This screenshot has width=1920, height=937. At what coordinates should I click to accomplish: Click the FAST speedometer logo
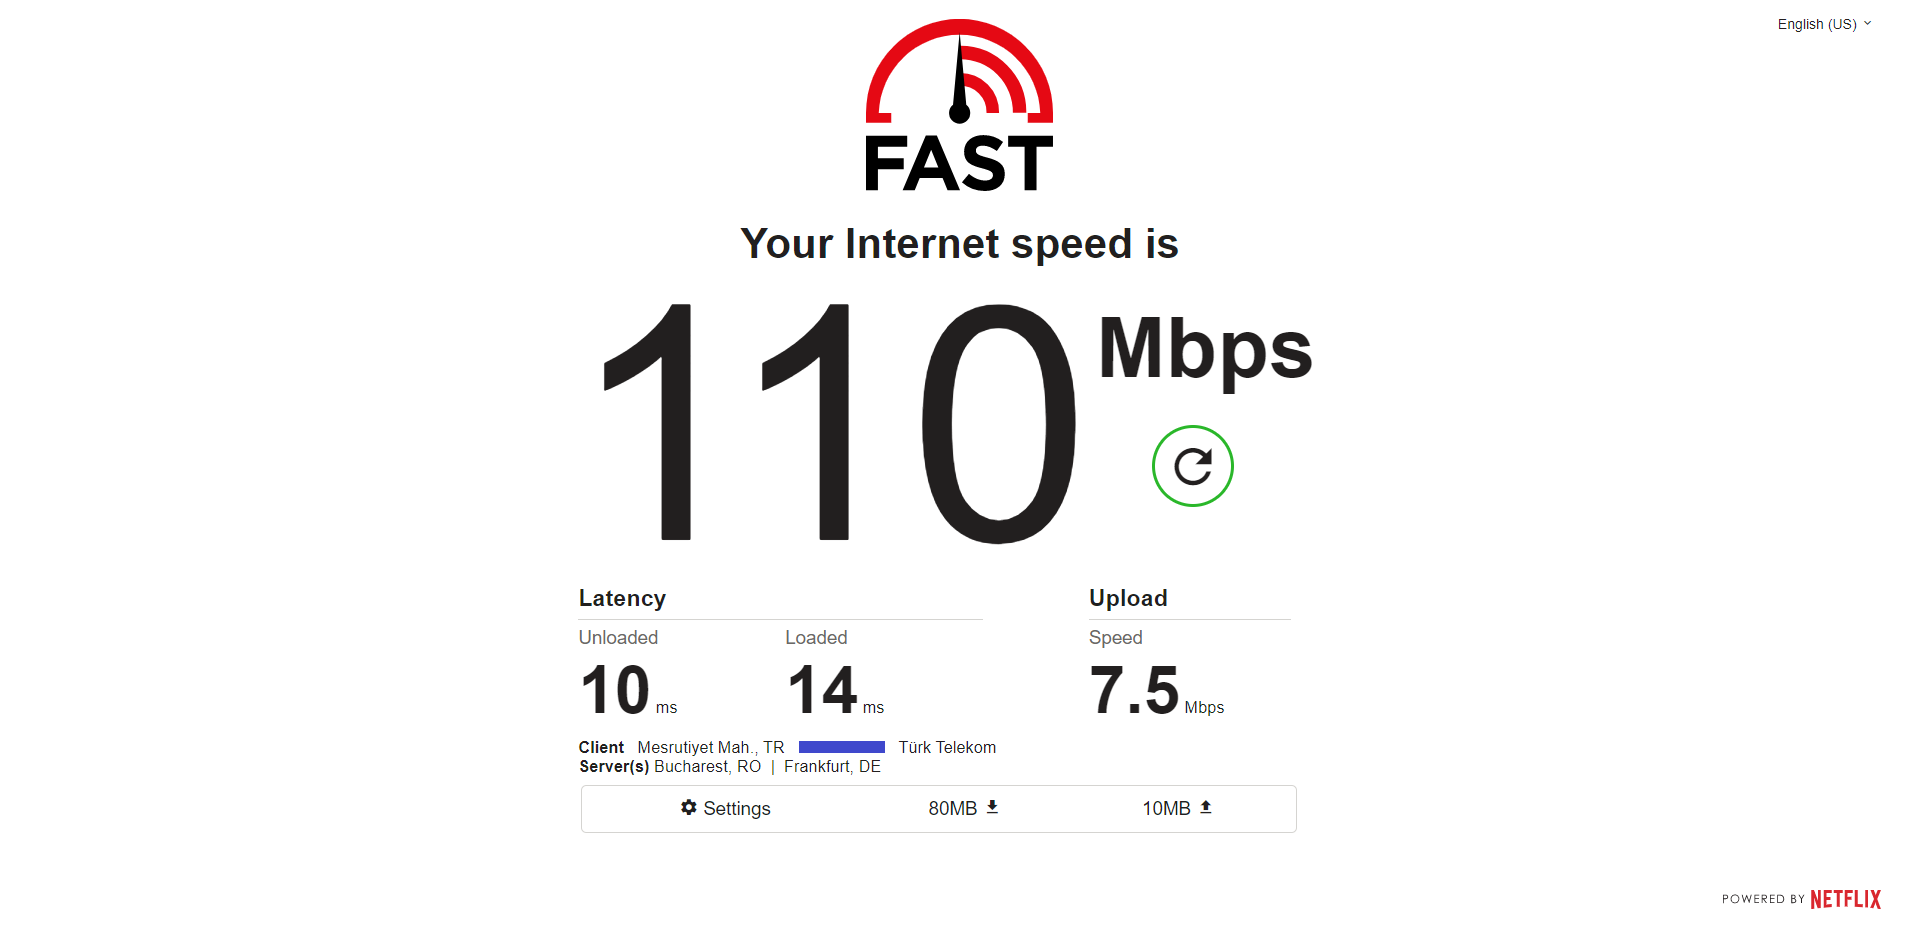click(959, 105)
